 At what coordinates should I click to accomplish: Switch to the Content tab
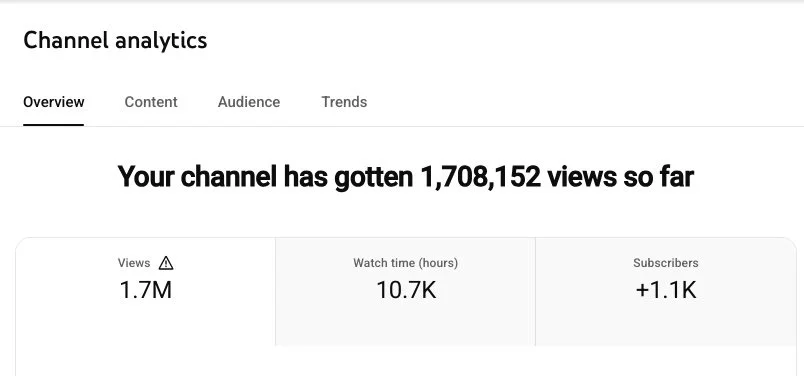[151, 102]
